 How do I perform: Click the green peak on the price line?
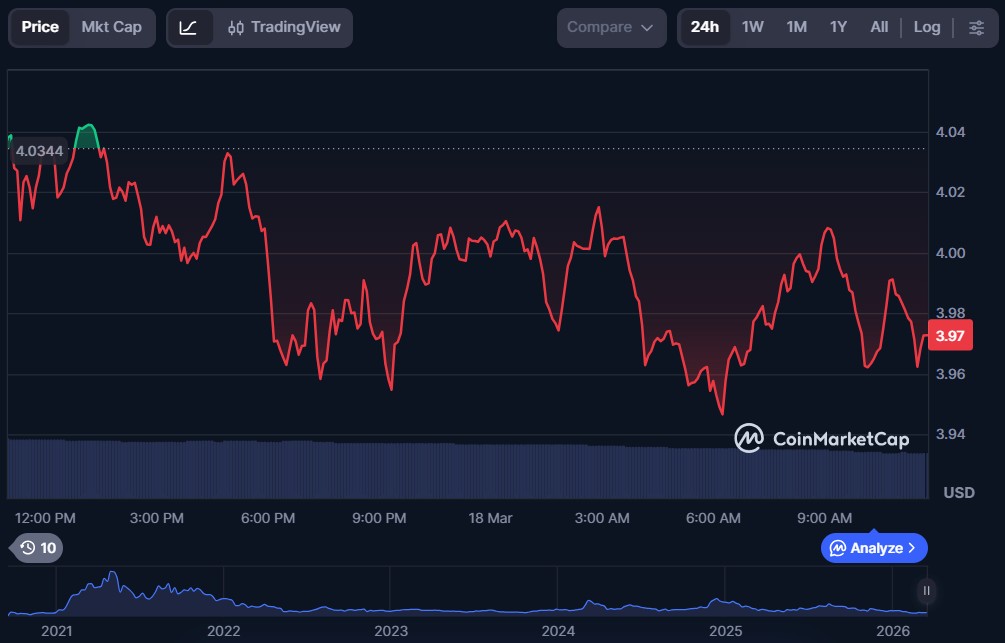point(88,128)
